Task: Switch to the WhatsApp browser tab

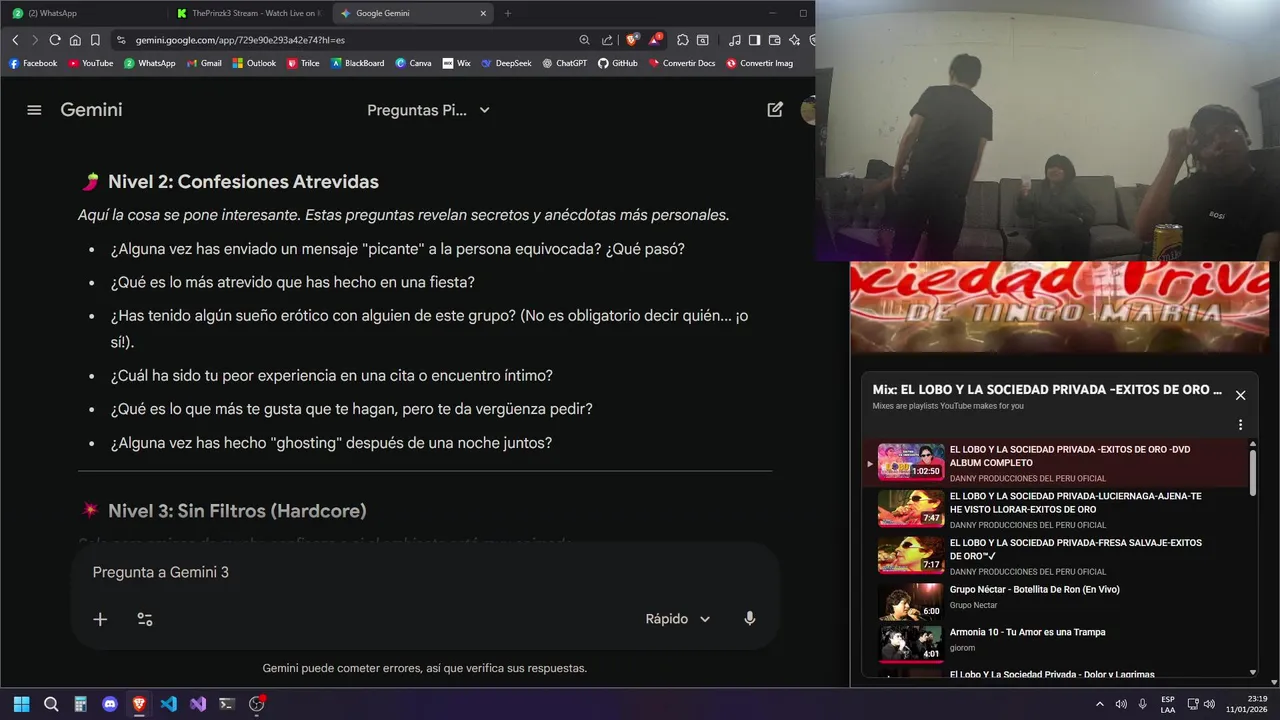Action: pos(84,13)
